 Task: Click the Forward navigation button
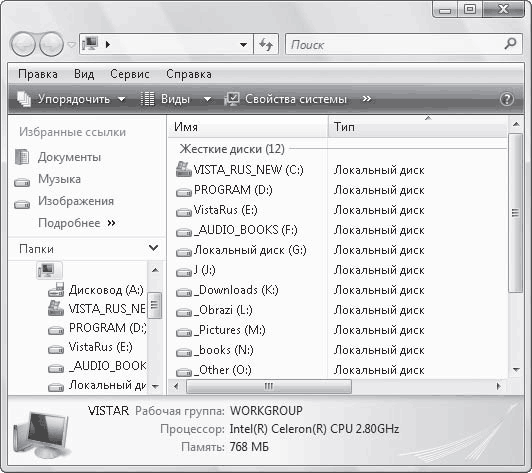[52, 44]
